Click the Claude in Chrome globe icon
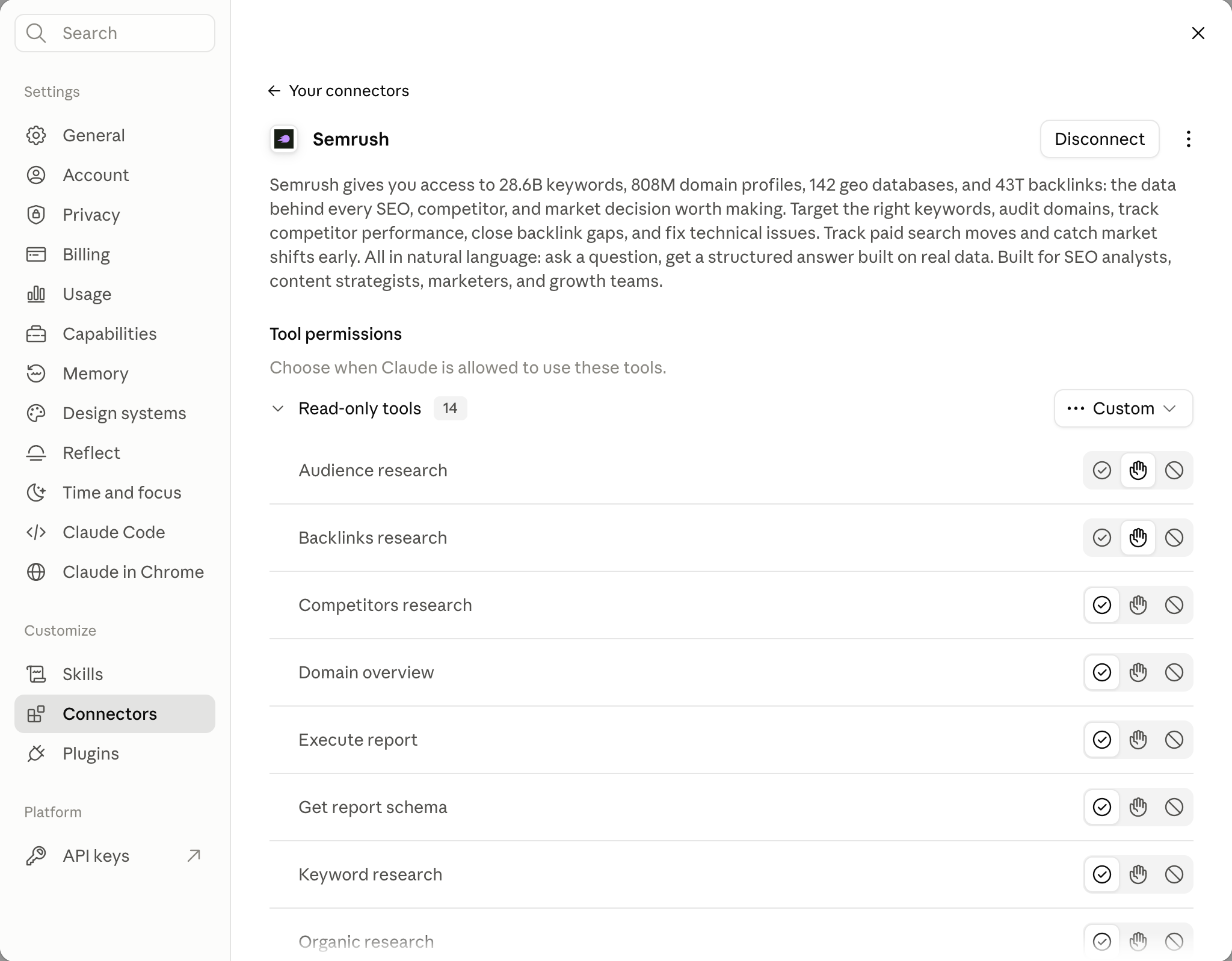 (36, 572)
